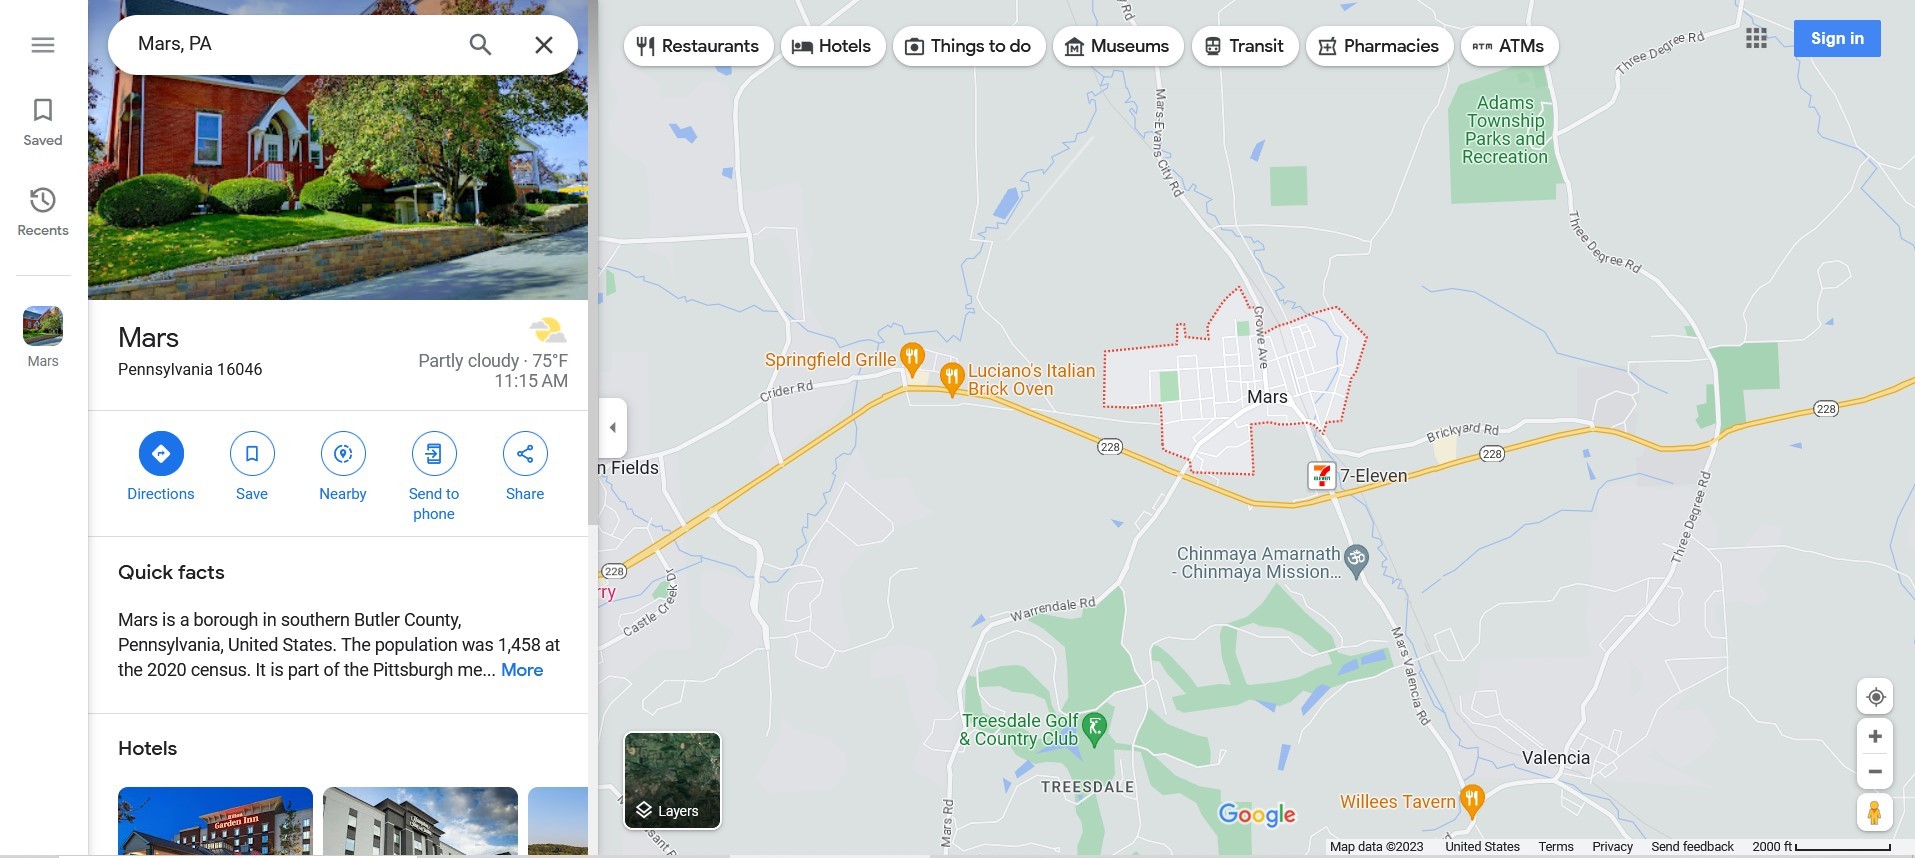Open Recents history
The image size is (1915, 858).
43,212
